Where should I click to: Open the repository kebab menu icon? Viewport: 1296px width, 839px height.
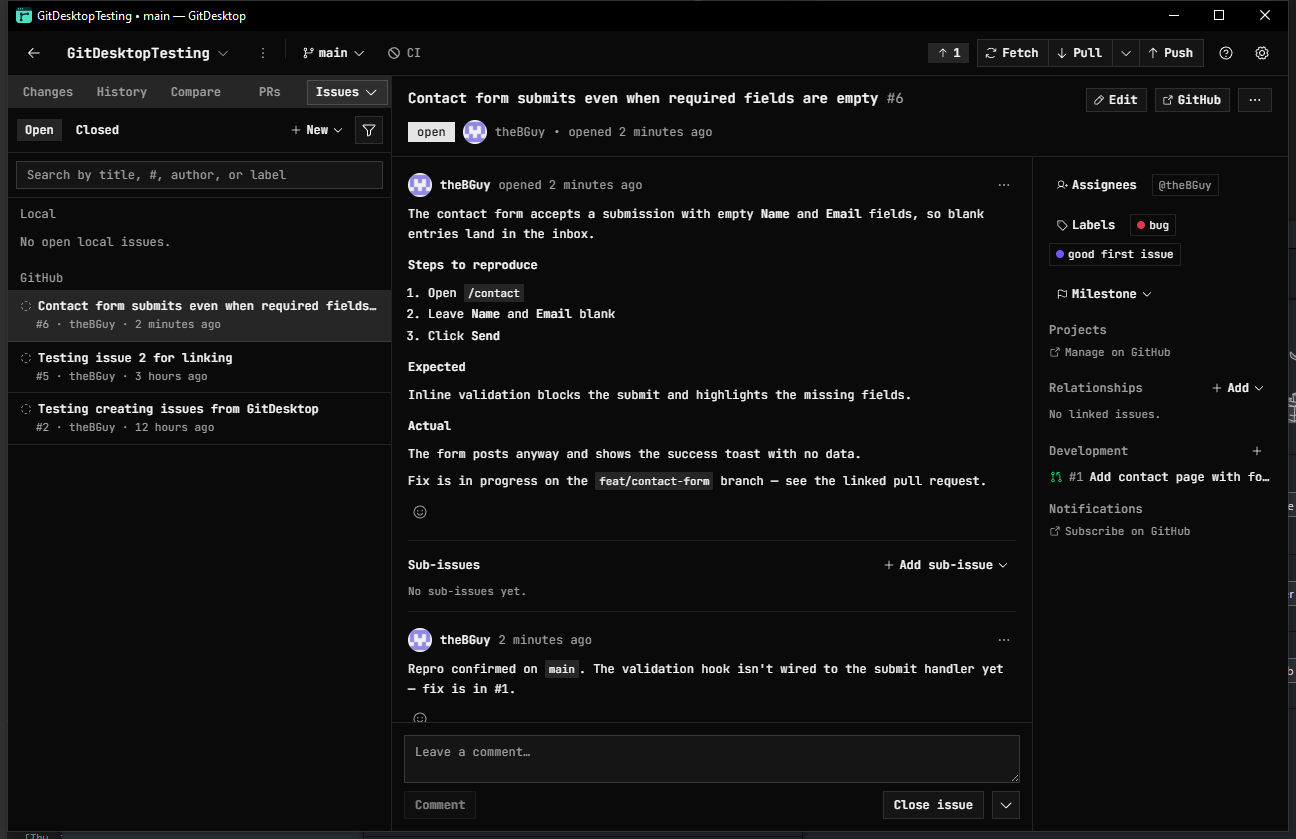[x=263, y=53]
